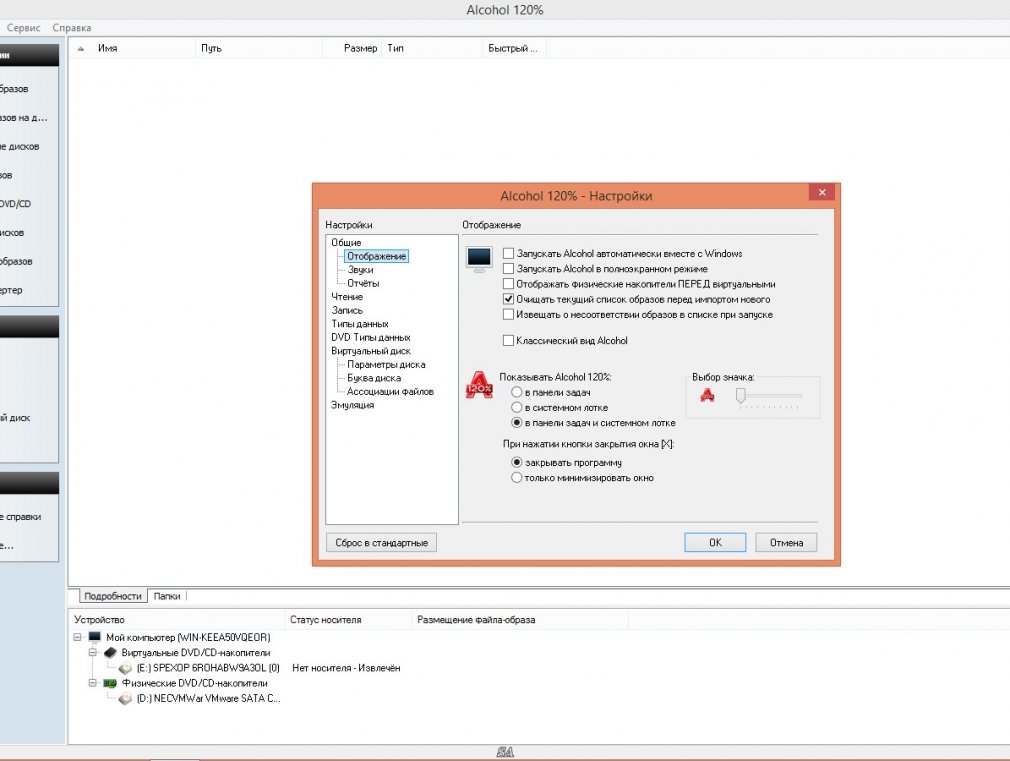
Task: Close the Настройки dialog with X
Action: [822, 192]
